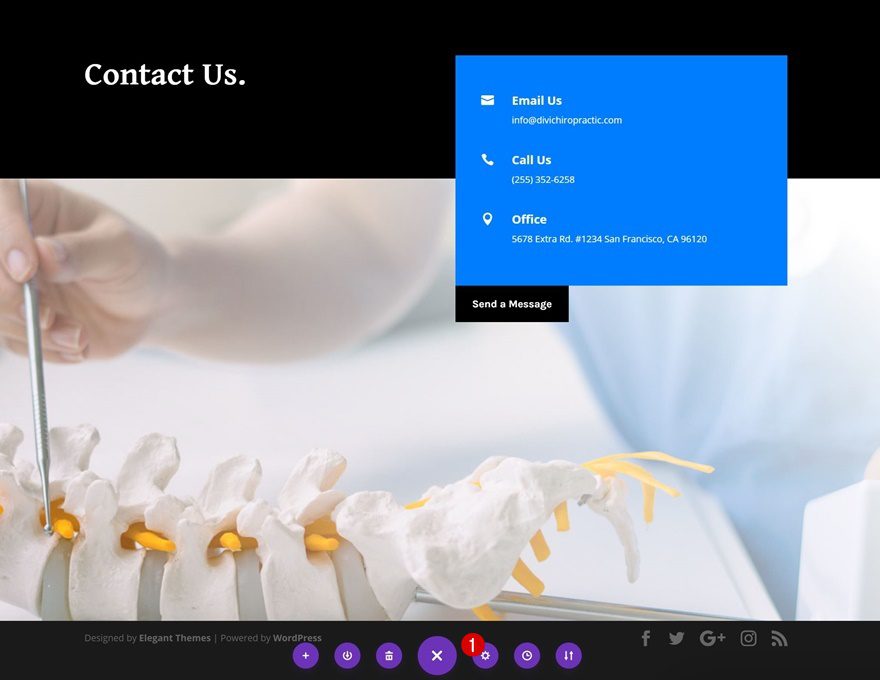Image resolution: width=880 pixels, height=680 pixels.
Task: Click the phone icon beside Call Us
Action: tap(487, 159)
